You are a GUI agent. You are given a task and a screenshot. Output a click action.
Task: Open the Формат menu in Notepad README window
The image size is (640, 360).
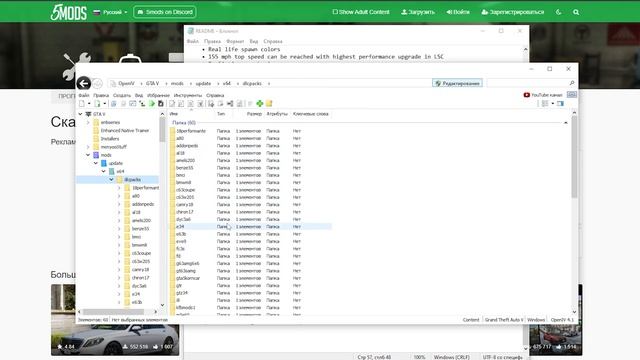pos(235,41)
